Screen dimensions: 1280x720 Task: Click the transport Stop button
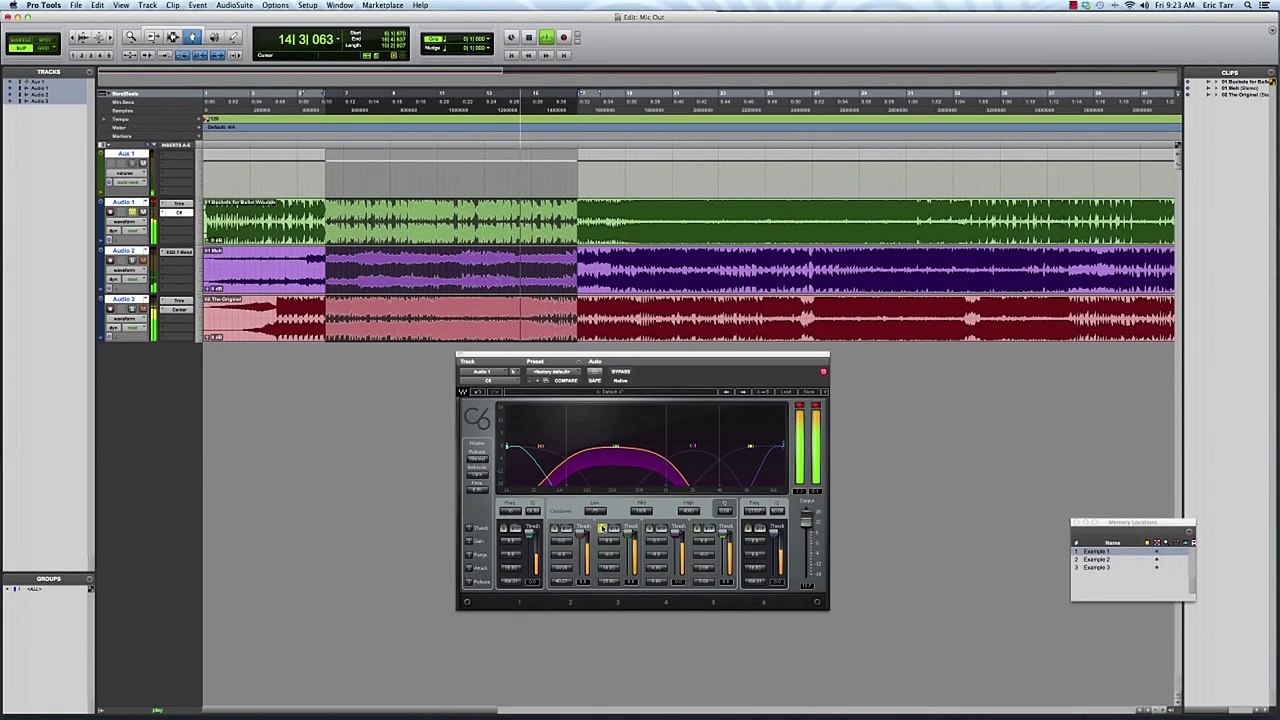point(528,37)
